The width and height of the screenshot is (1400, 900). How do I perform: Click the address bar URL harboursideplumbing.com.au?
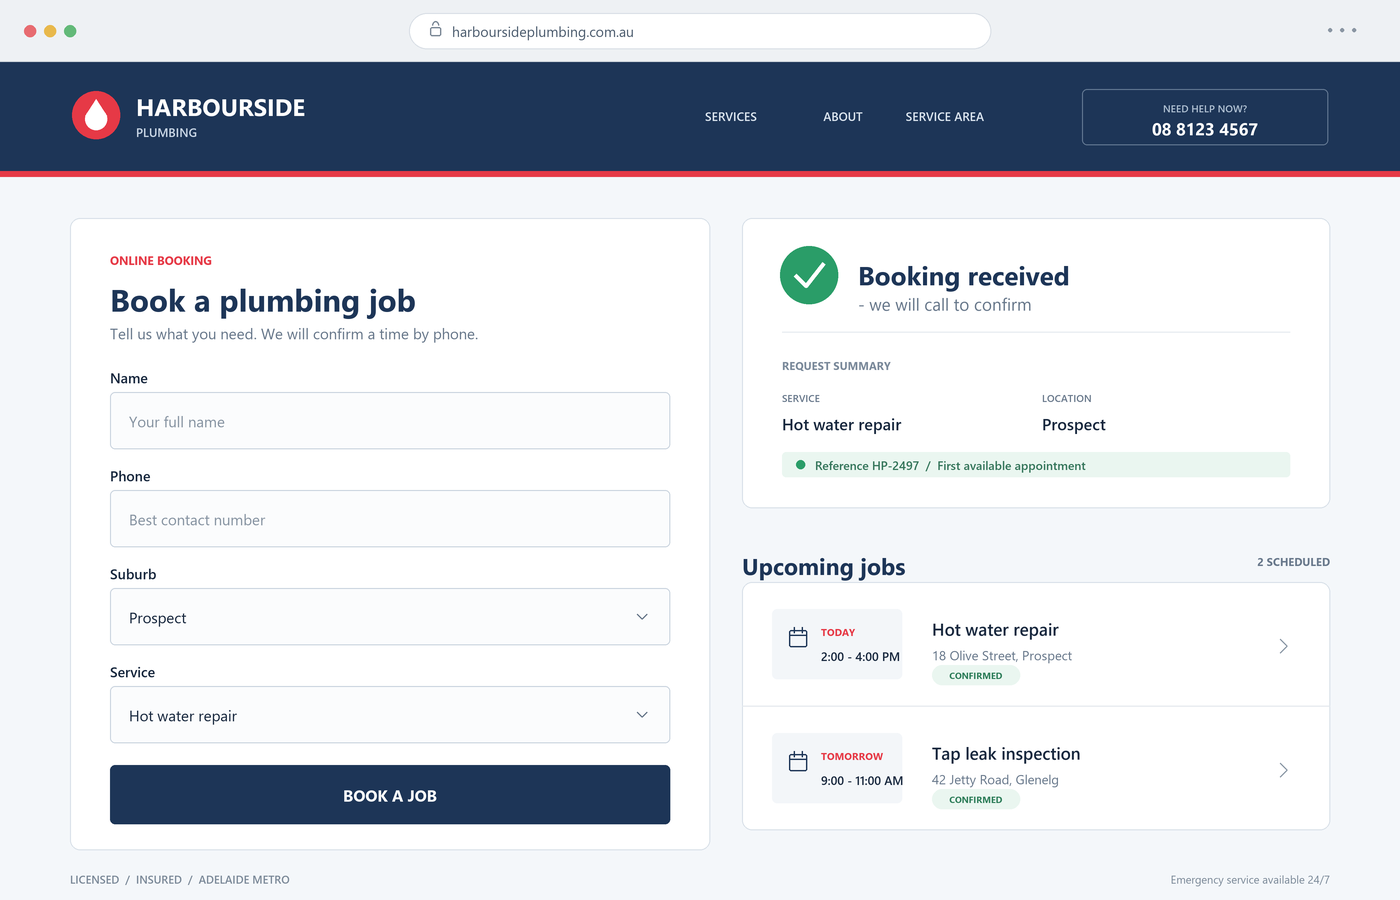click(x=543, y=32)
